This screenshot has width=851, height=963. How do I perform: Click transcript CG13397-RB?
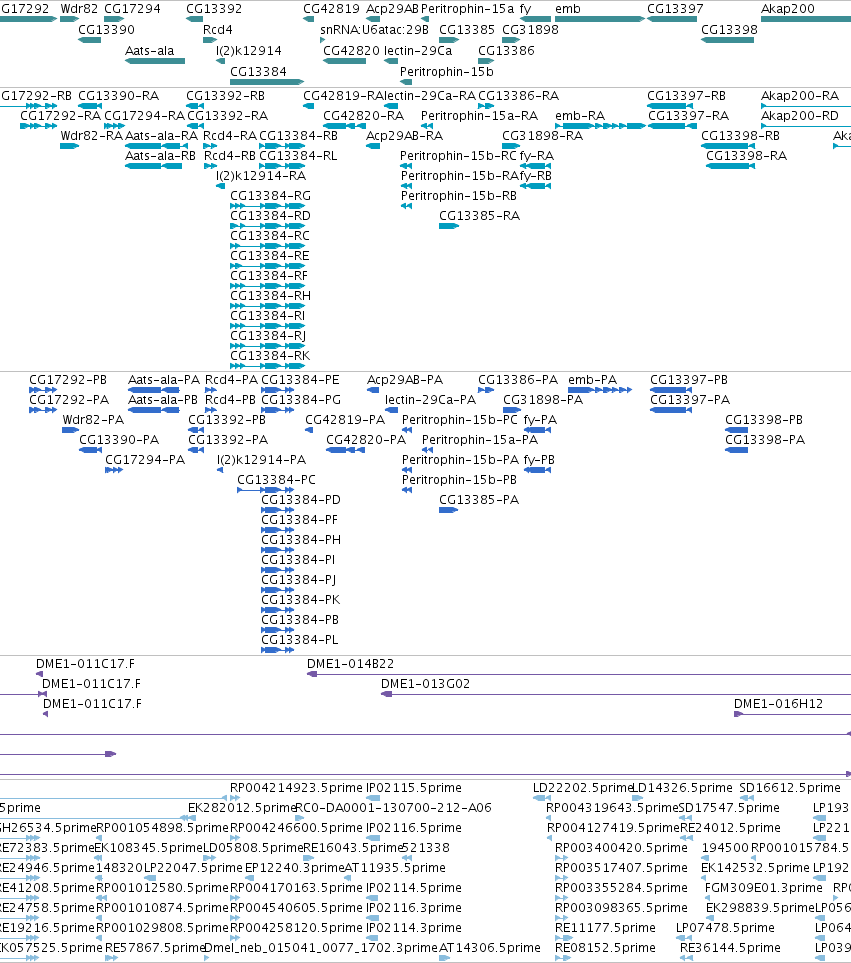pos(686,96)
